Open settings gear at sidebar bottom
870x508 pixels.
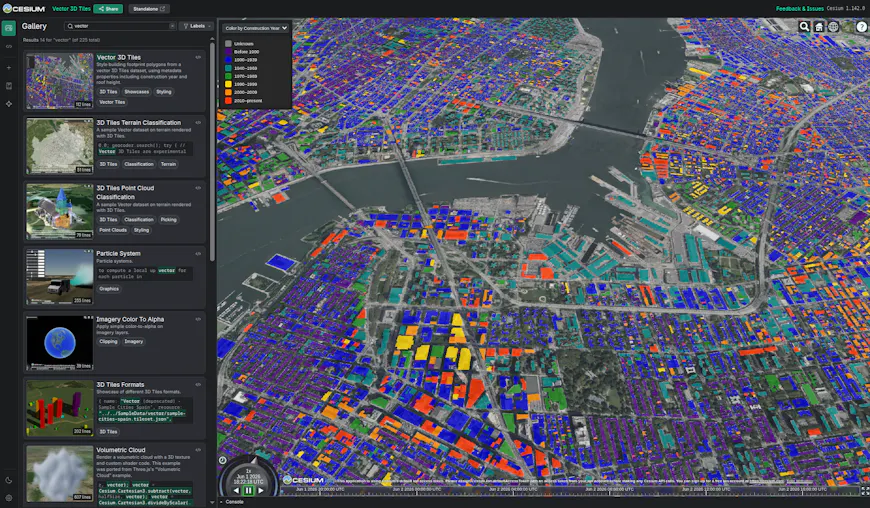tap(9, 497)
